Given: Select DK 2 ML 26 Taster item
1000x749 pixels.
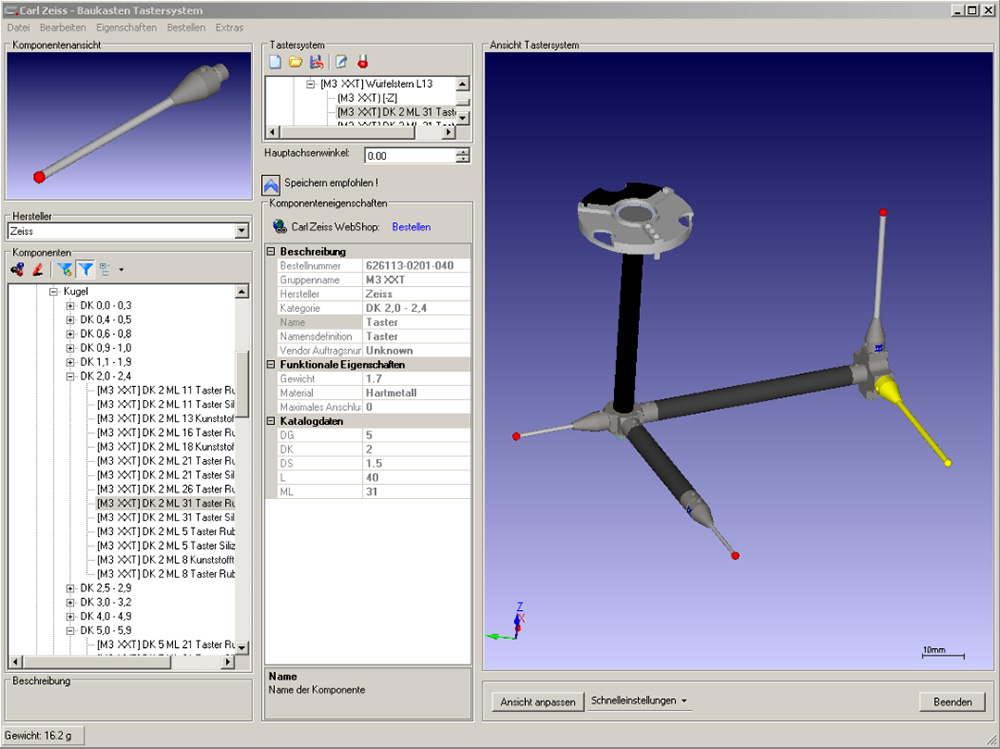Looking at the screenshot, I should tap(166, 489).
